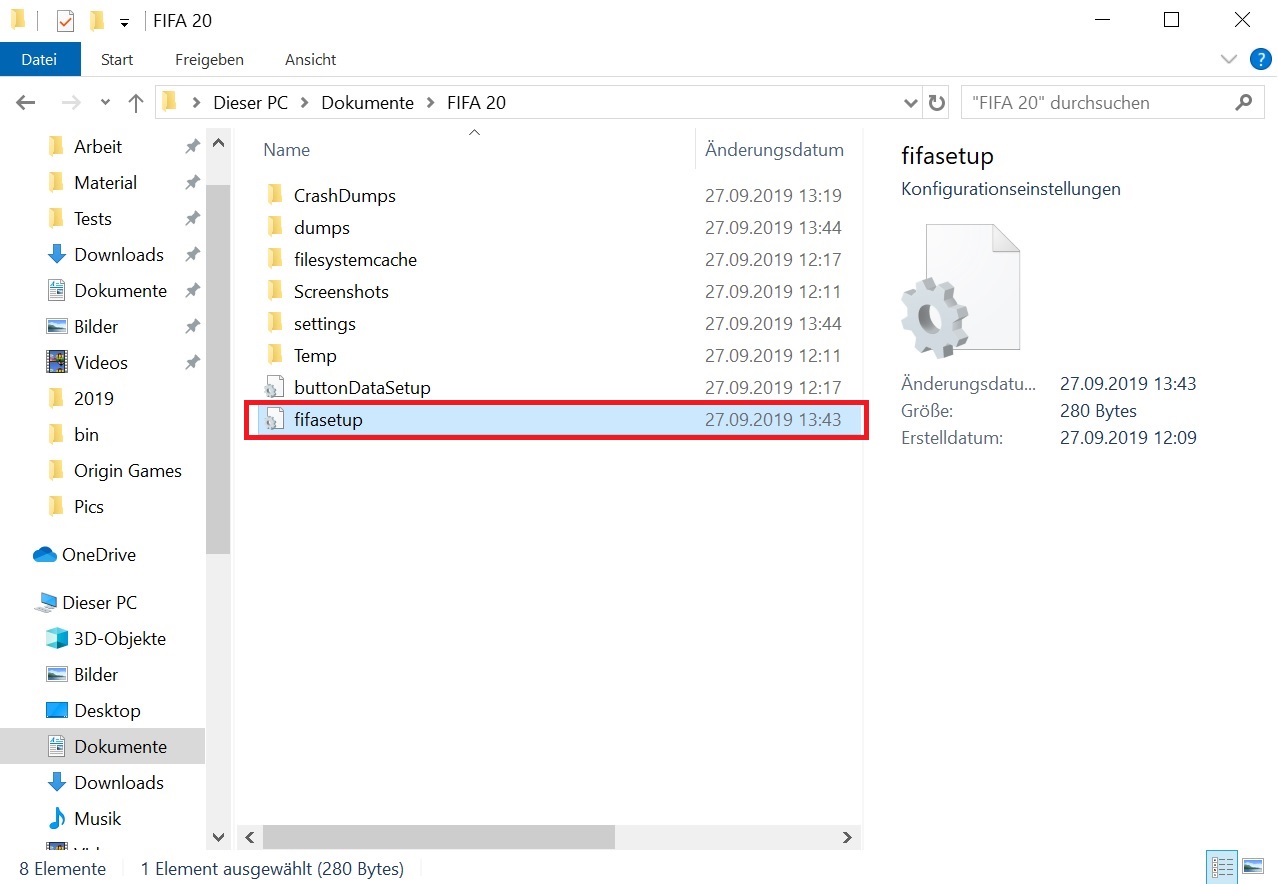Click the file list horizontal scrollbar thumb
Screen dimensions: 1278x884
click(439, 837)
